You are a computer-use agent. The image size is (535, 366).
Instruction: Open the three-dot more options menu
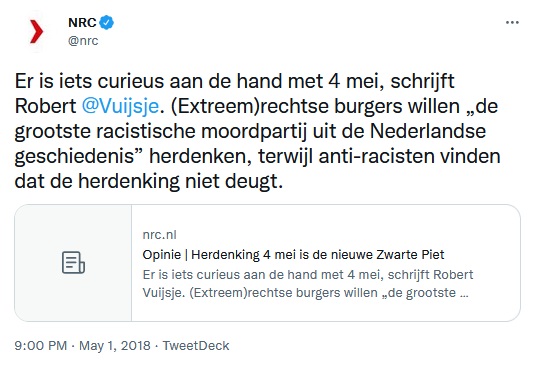click(512, 23)
